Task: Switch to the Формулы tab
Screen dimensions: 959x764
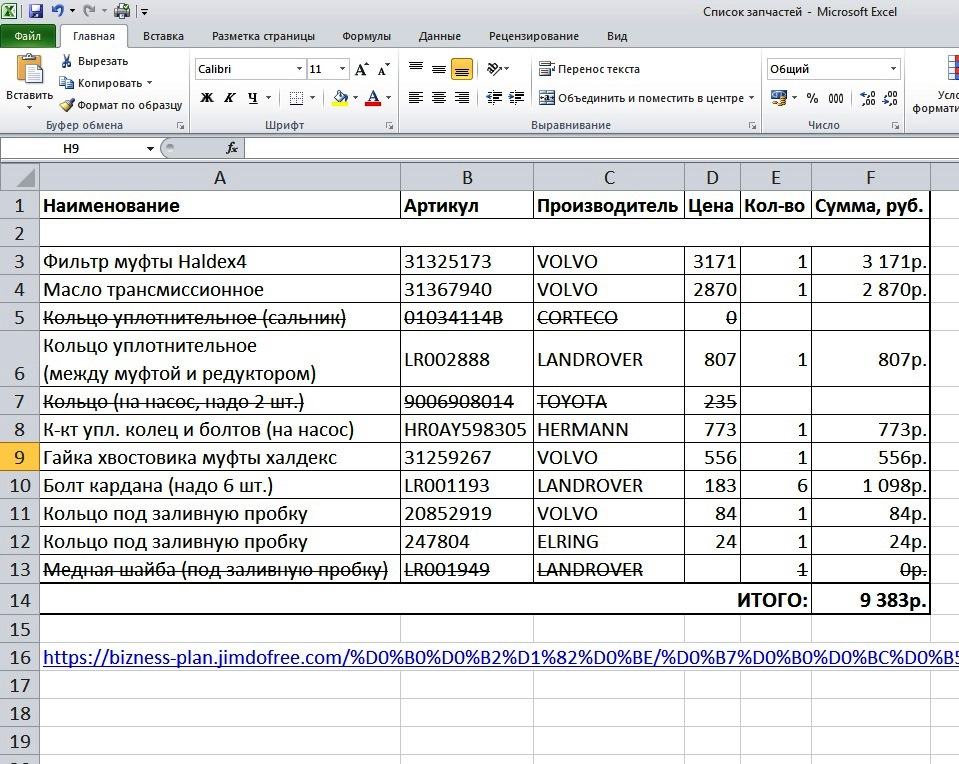Action: (366, 36)
